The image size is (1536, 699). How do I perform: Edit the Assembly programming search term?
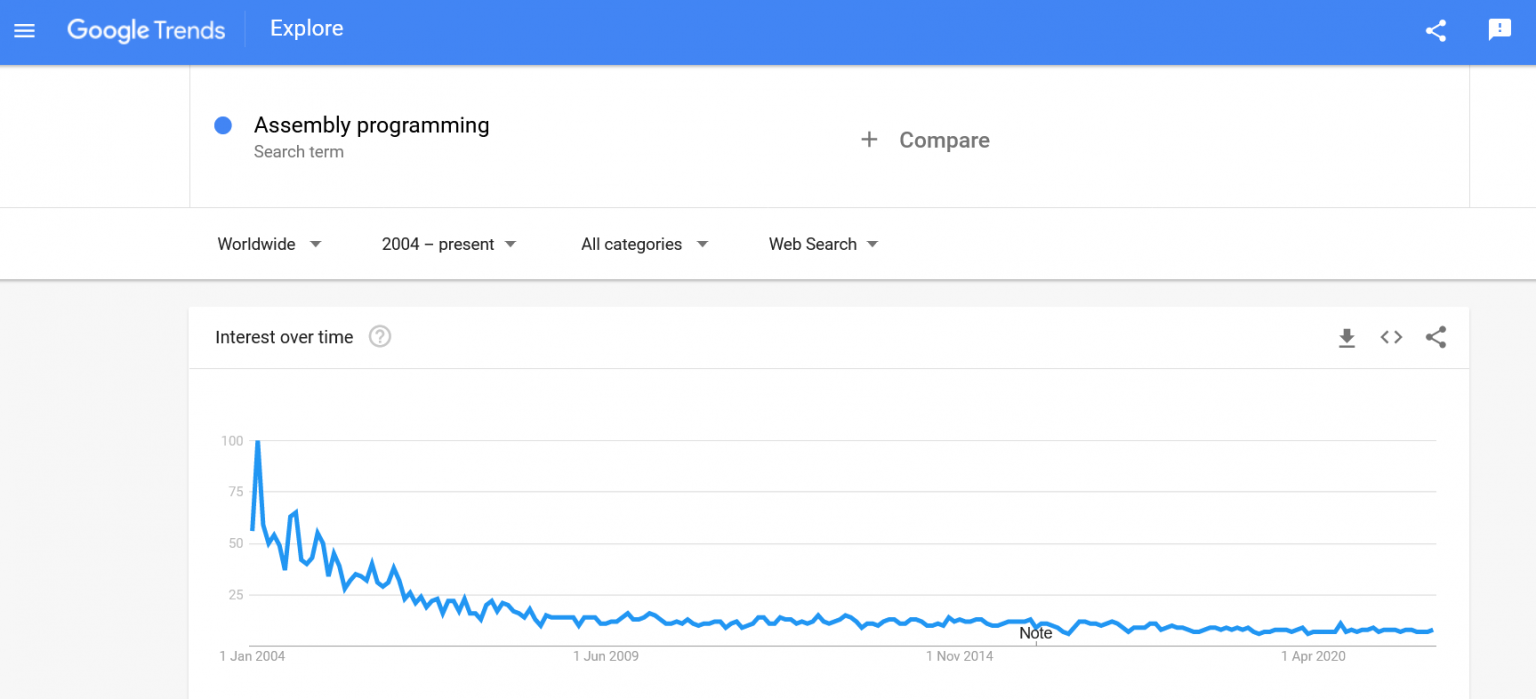pyautogui.click(x=371, y=126)
